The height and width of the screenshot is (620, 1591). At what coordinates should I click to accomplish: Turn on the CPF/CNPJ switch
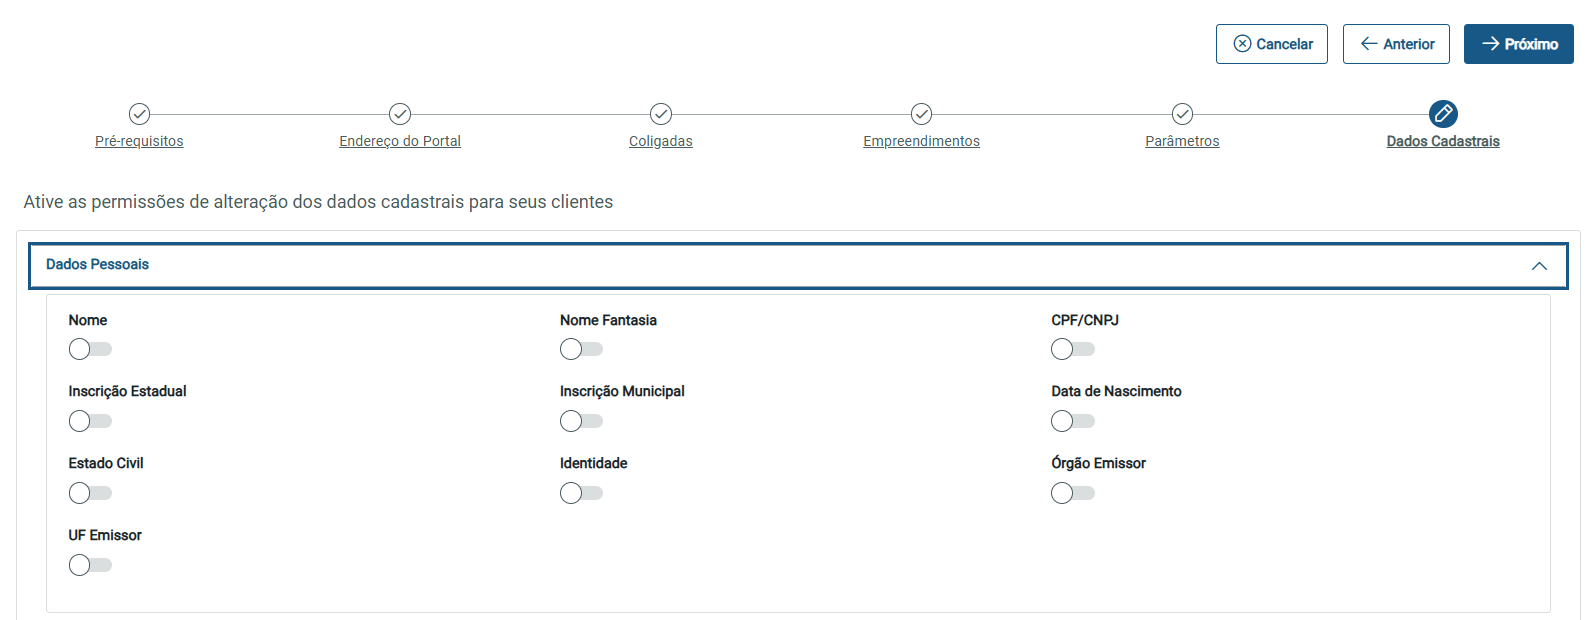pyautogui.click(x=1073, y=349)
